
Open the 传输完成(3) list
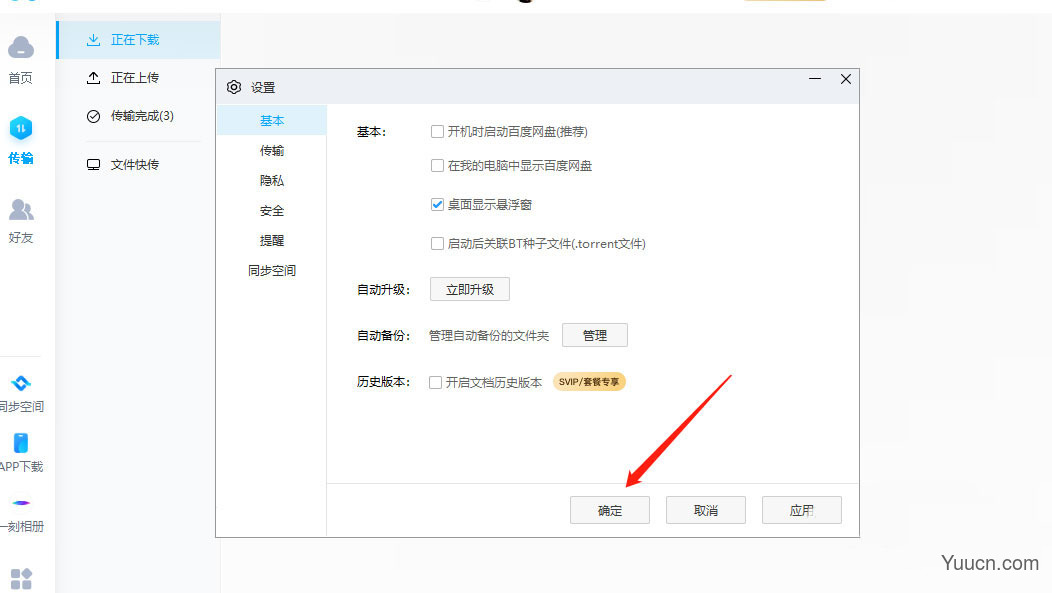[x=138, y=116]
